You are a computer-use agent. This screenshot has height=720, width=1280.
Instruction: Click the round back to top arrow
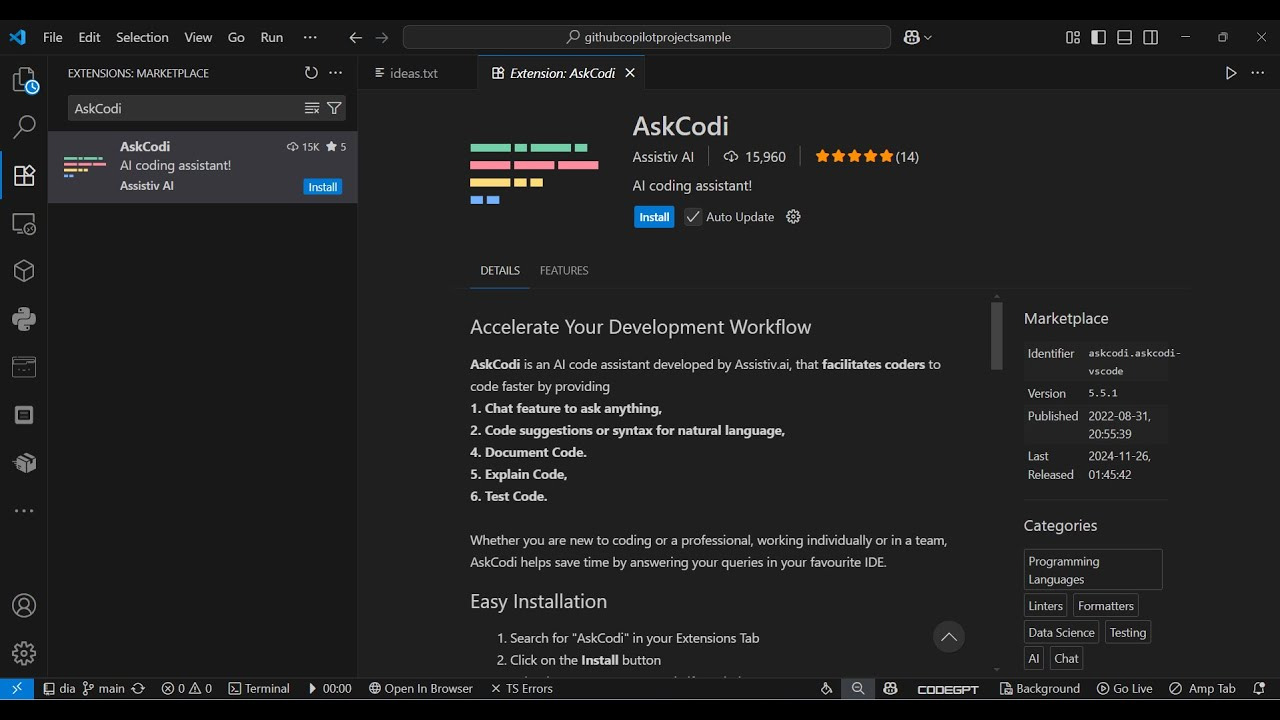click(x=949, y=637)
